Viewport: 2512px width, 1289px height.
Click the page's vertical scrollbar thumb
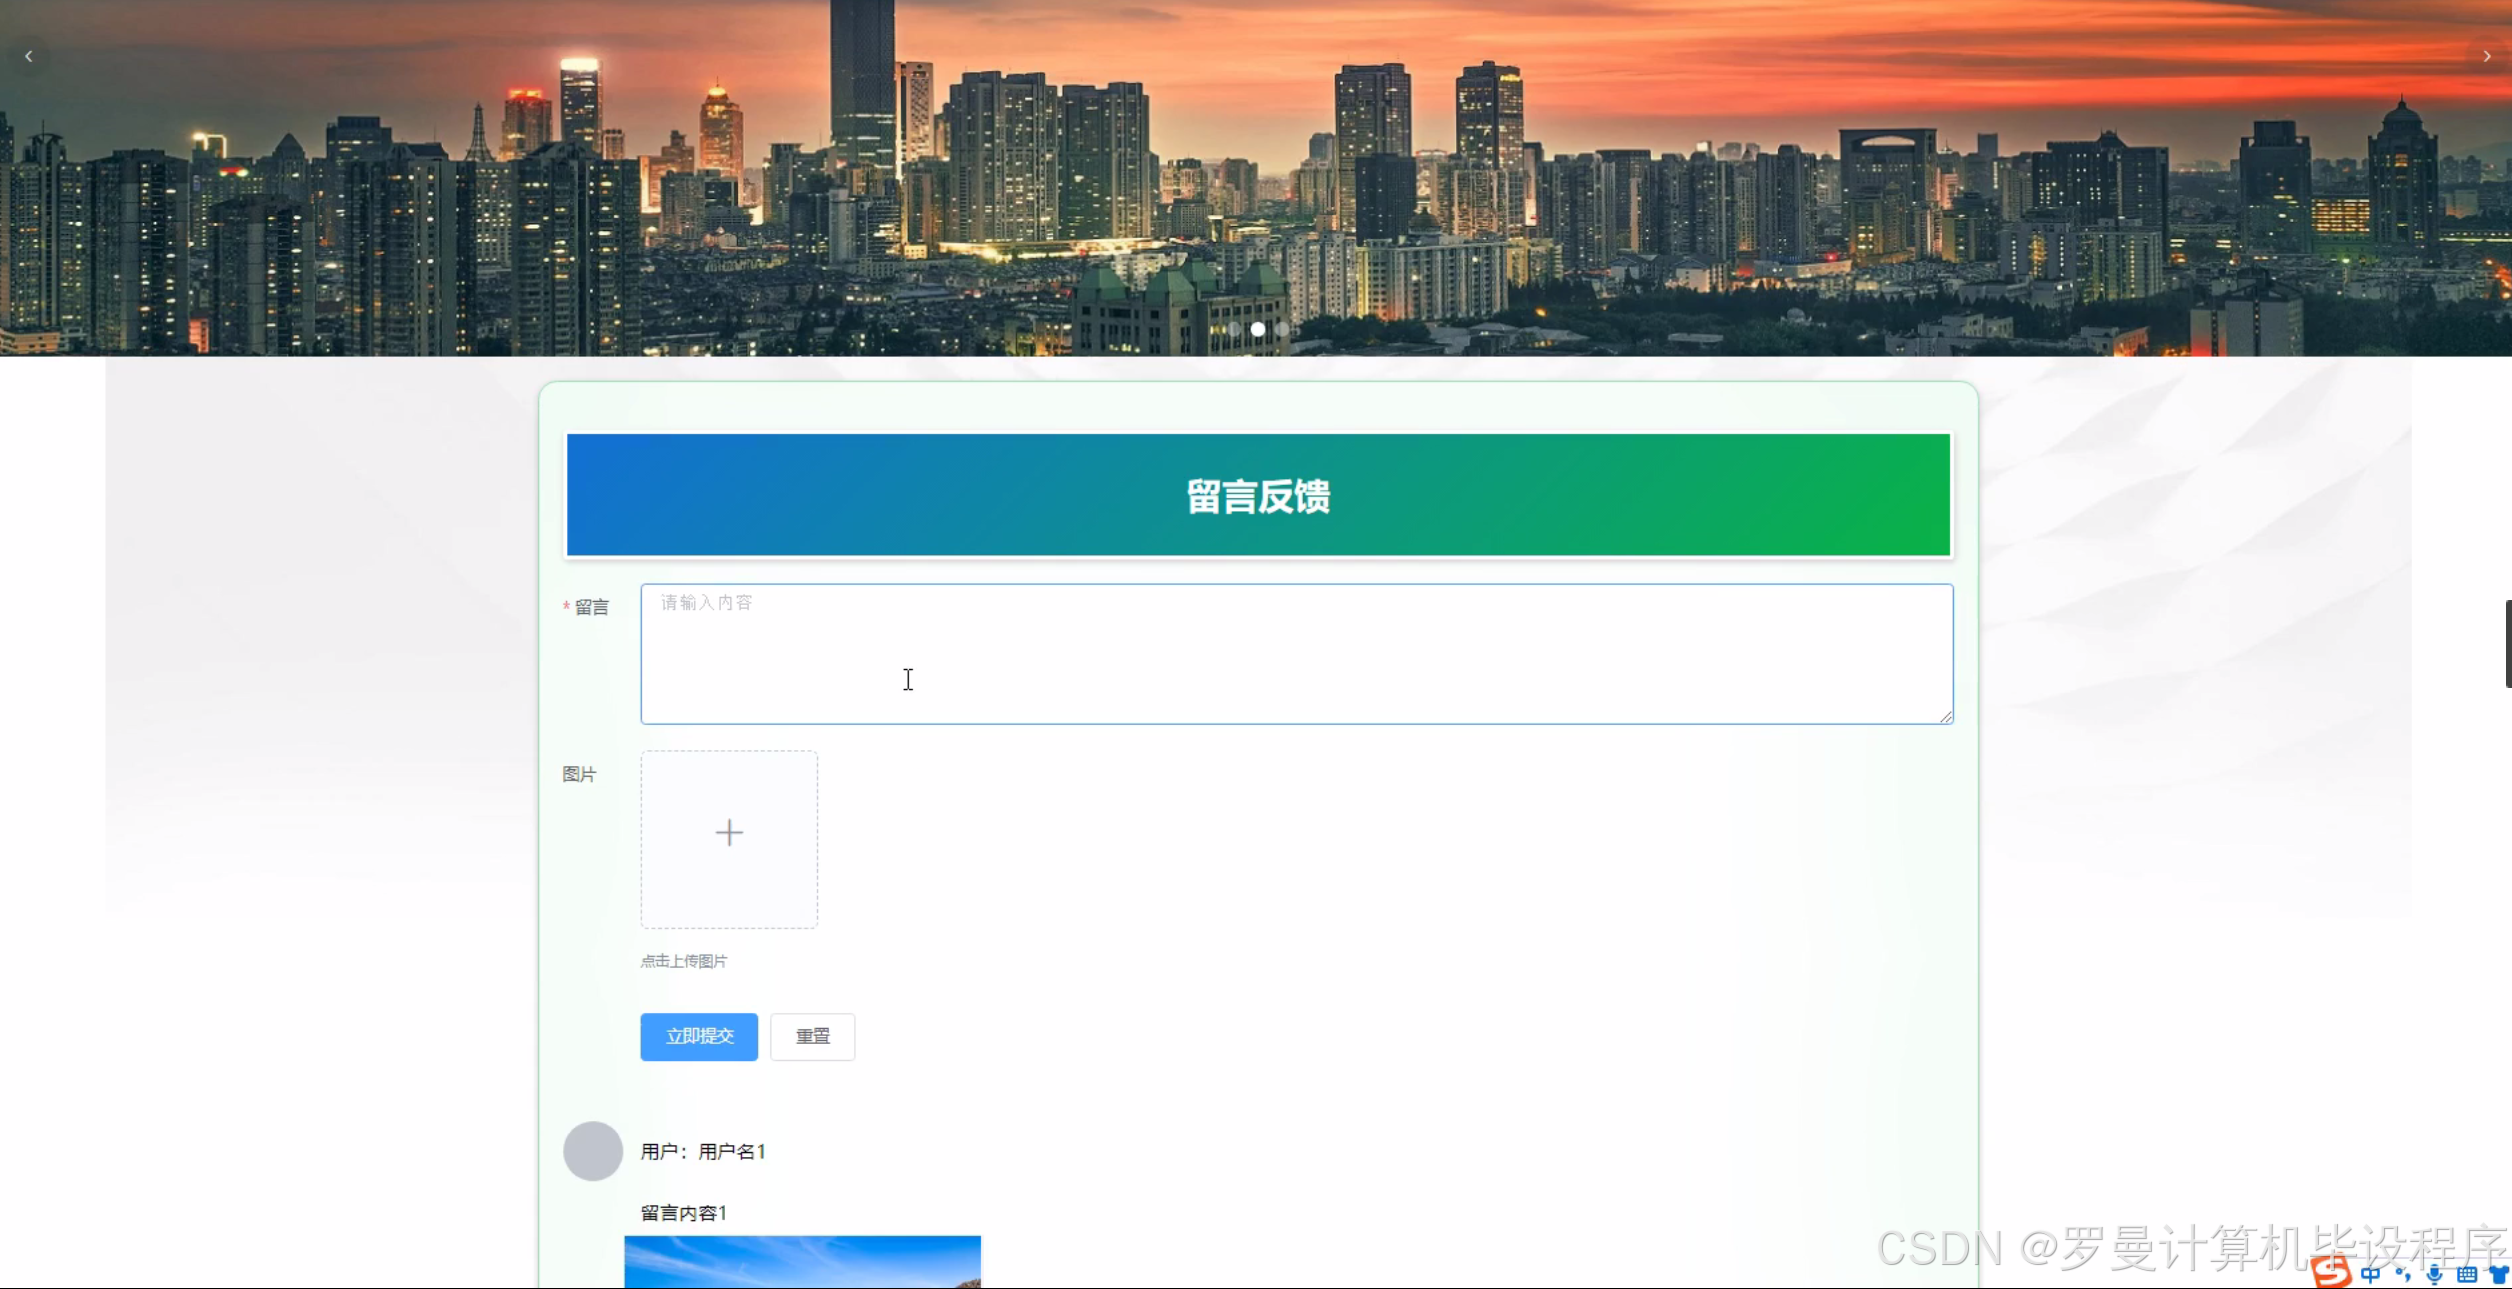coord(2507,644)
